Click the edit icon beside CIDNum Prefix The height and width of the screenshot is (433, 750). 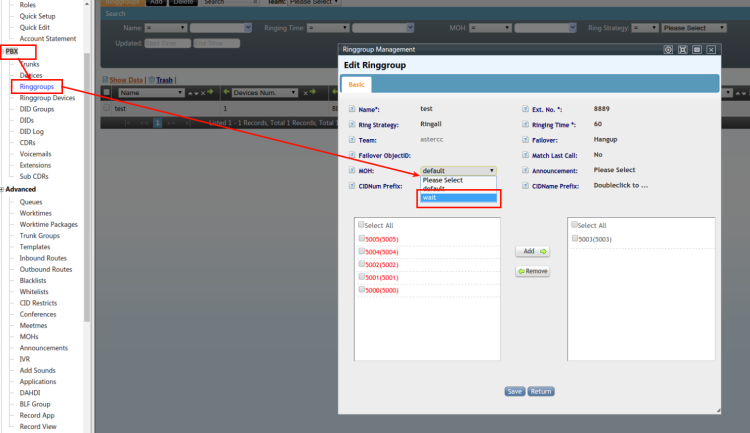pos(351,185)
